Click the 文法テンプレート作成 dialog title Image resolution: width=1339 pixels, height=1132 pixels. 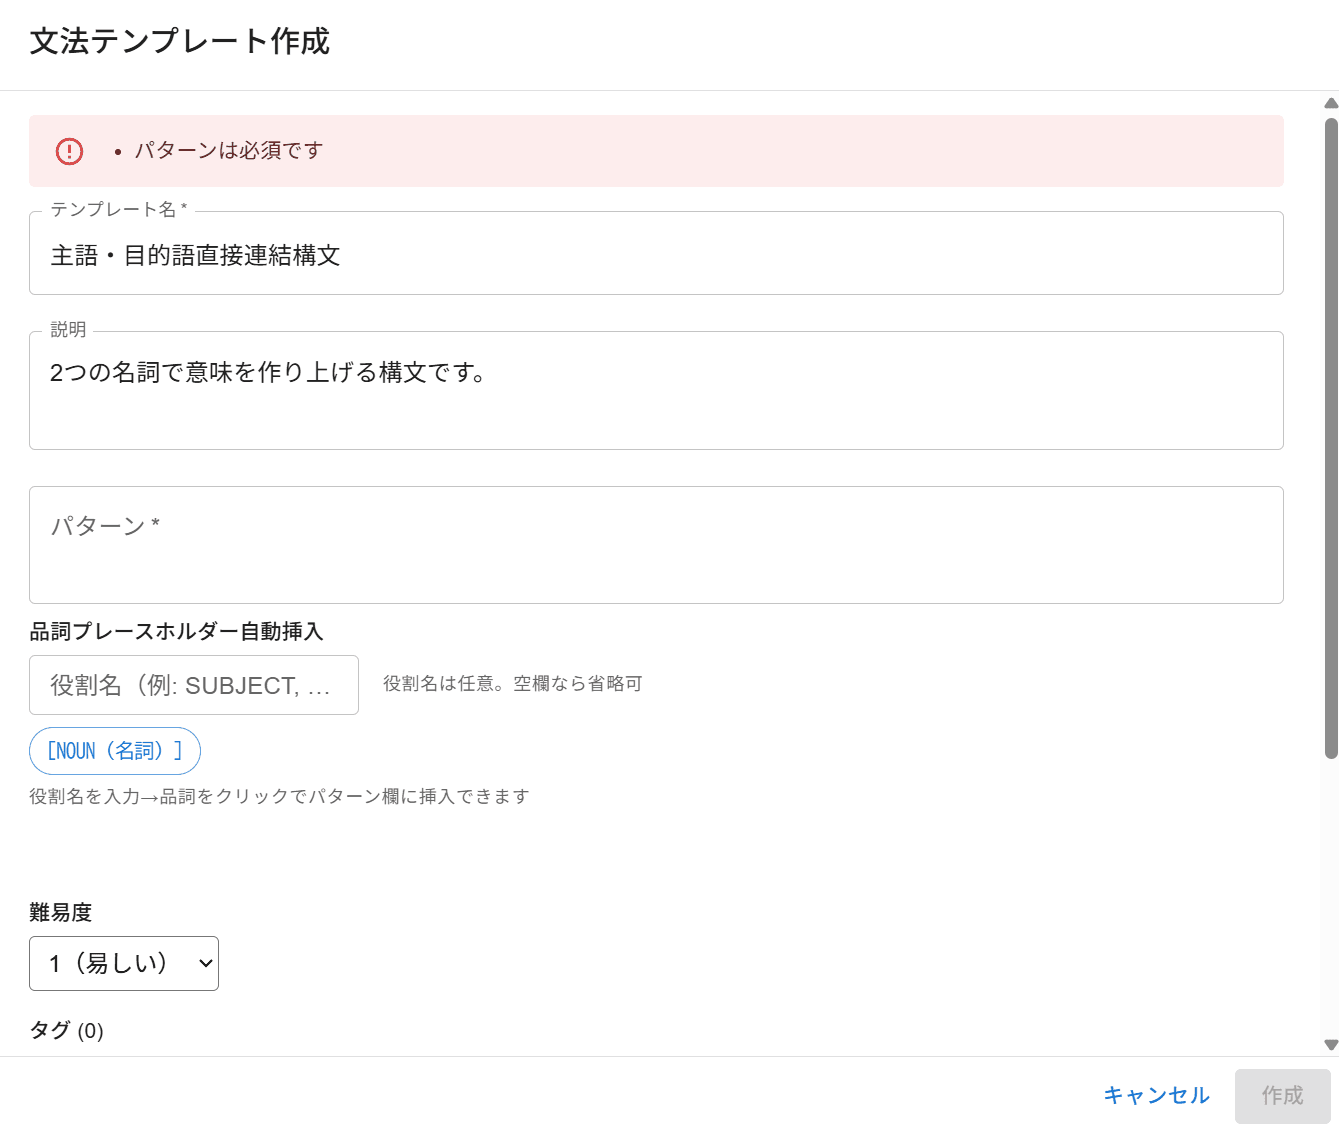(180, 42)
